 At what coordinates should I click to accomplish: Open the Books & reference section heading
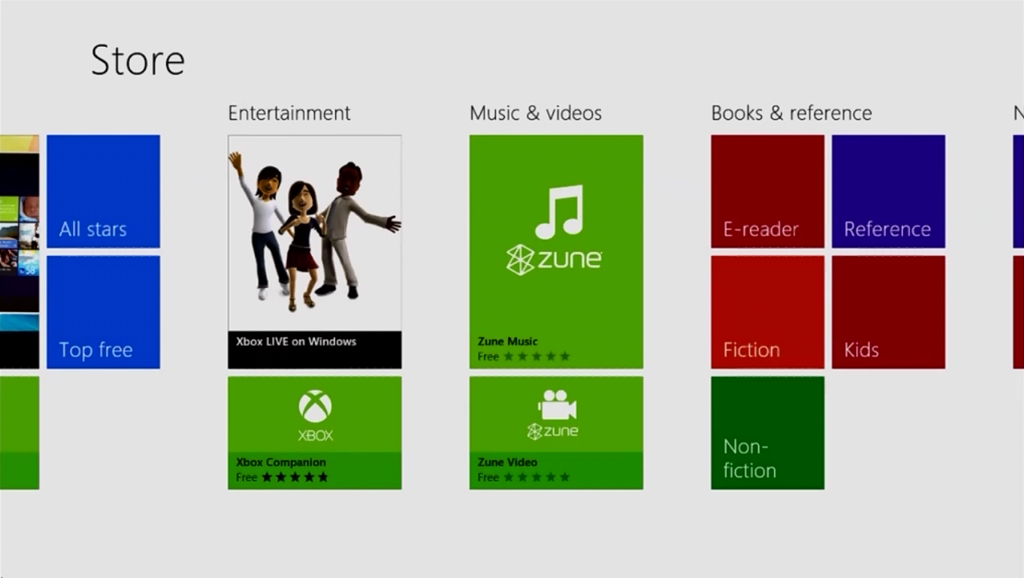[792, 113]
